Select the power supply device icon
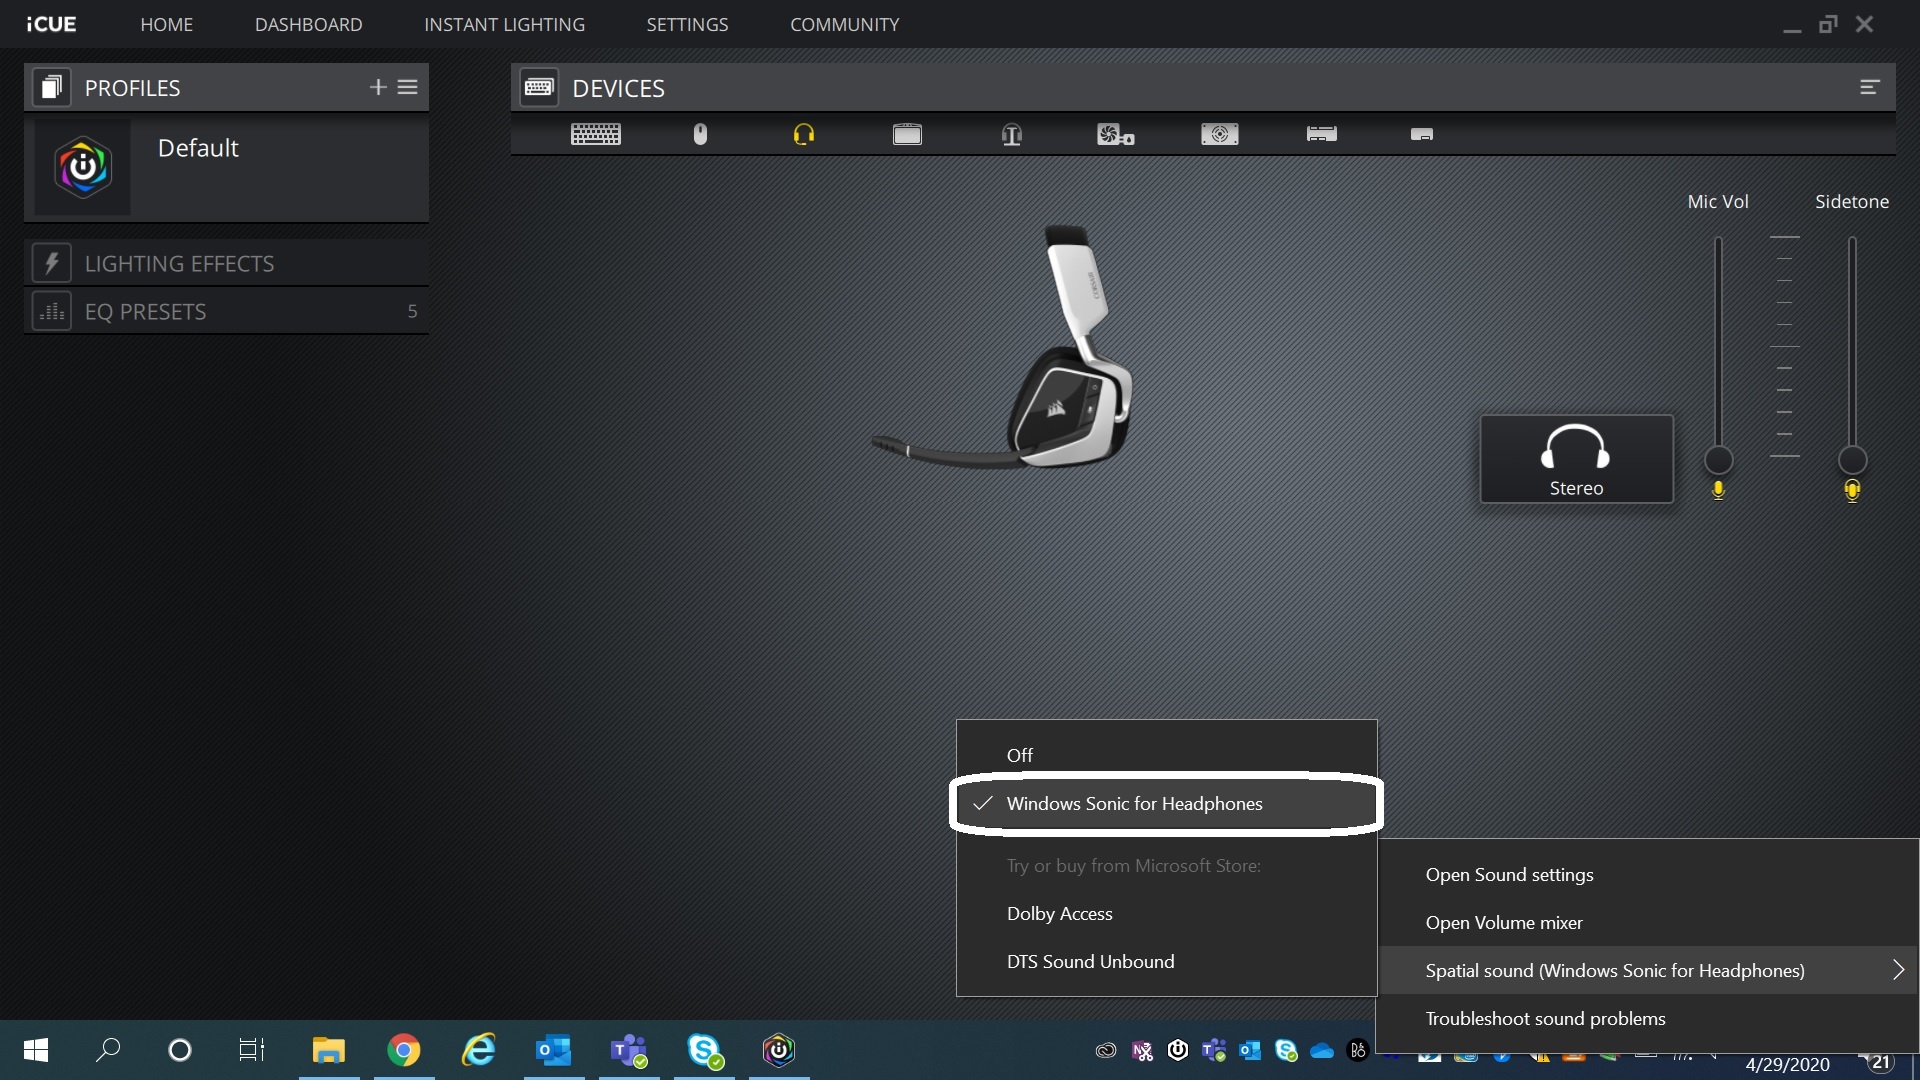This screenshot has height=1080, width=1920. click(x=1220, y=134)
